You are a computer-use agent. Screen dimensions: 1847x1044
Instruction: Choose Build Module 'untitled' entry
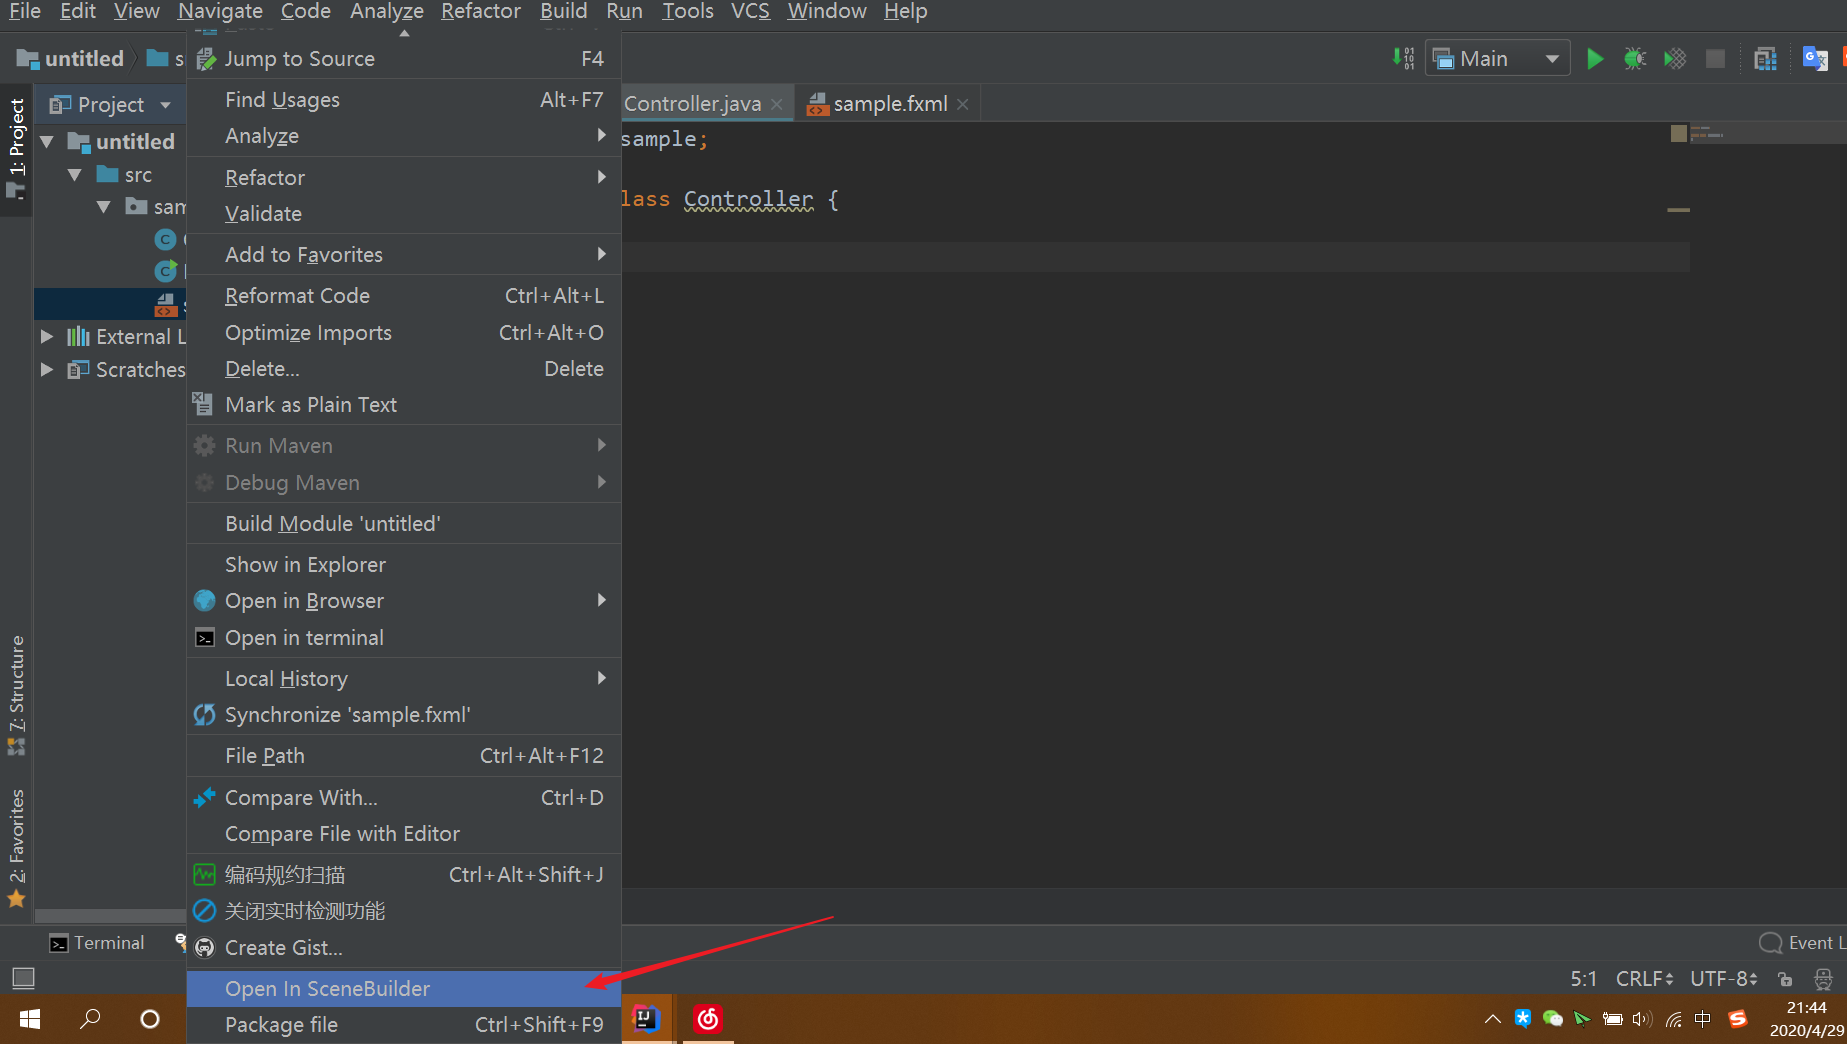click(404, 523)
